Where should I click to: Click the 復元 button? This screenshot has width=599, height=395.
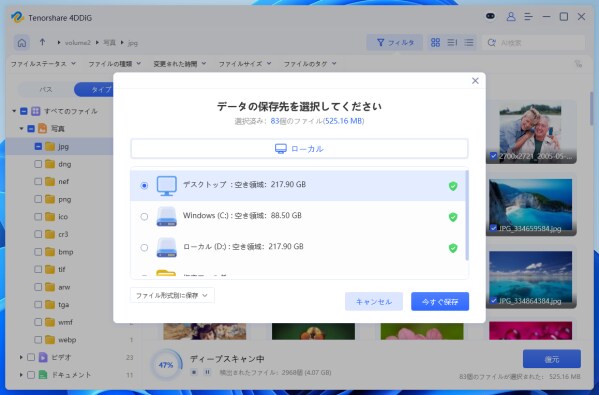click(552, 359)
